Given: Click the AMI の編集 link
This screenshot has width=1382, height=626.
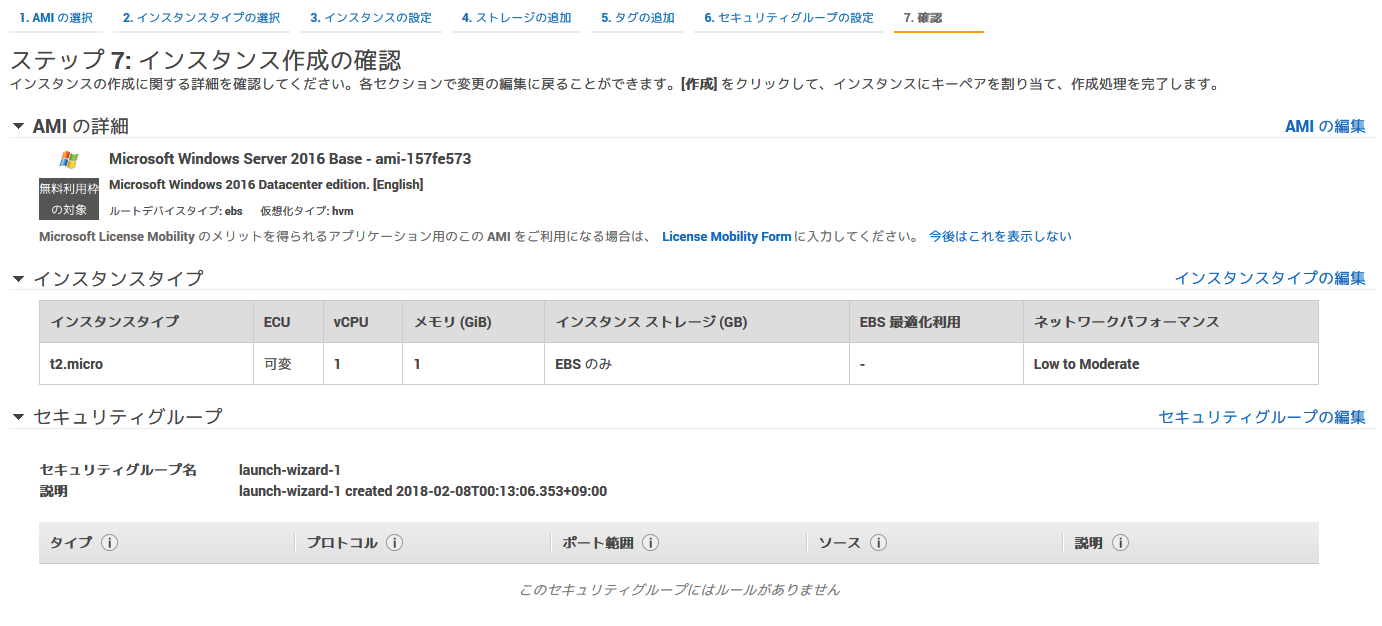Looking at the screenshot, I should tap(1324, 127).
